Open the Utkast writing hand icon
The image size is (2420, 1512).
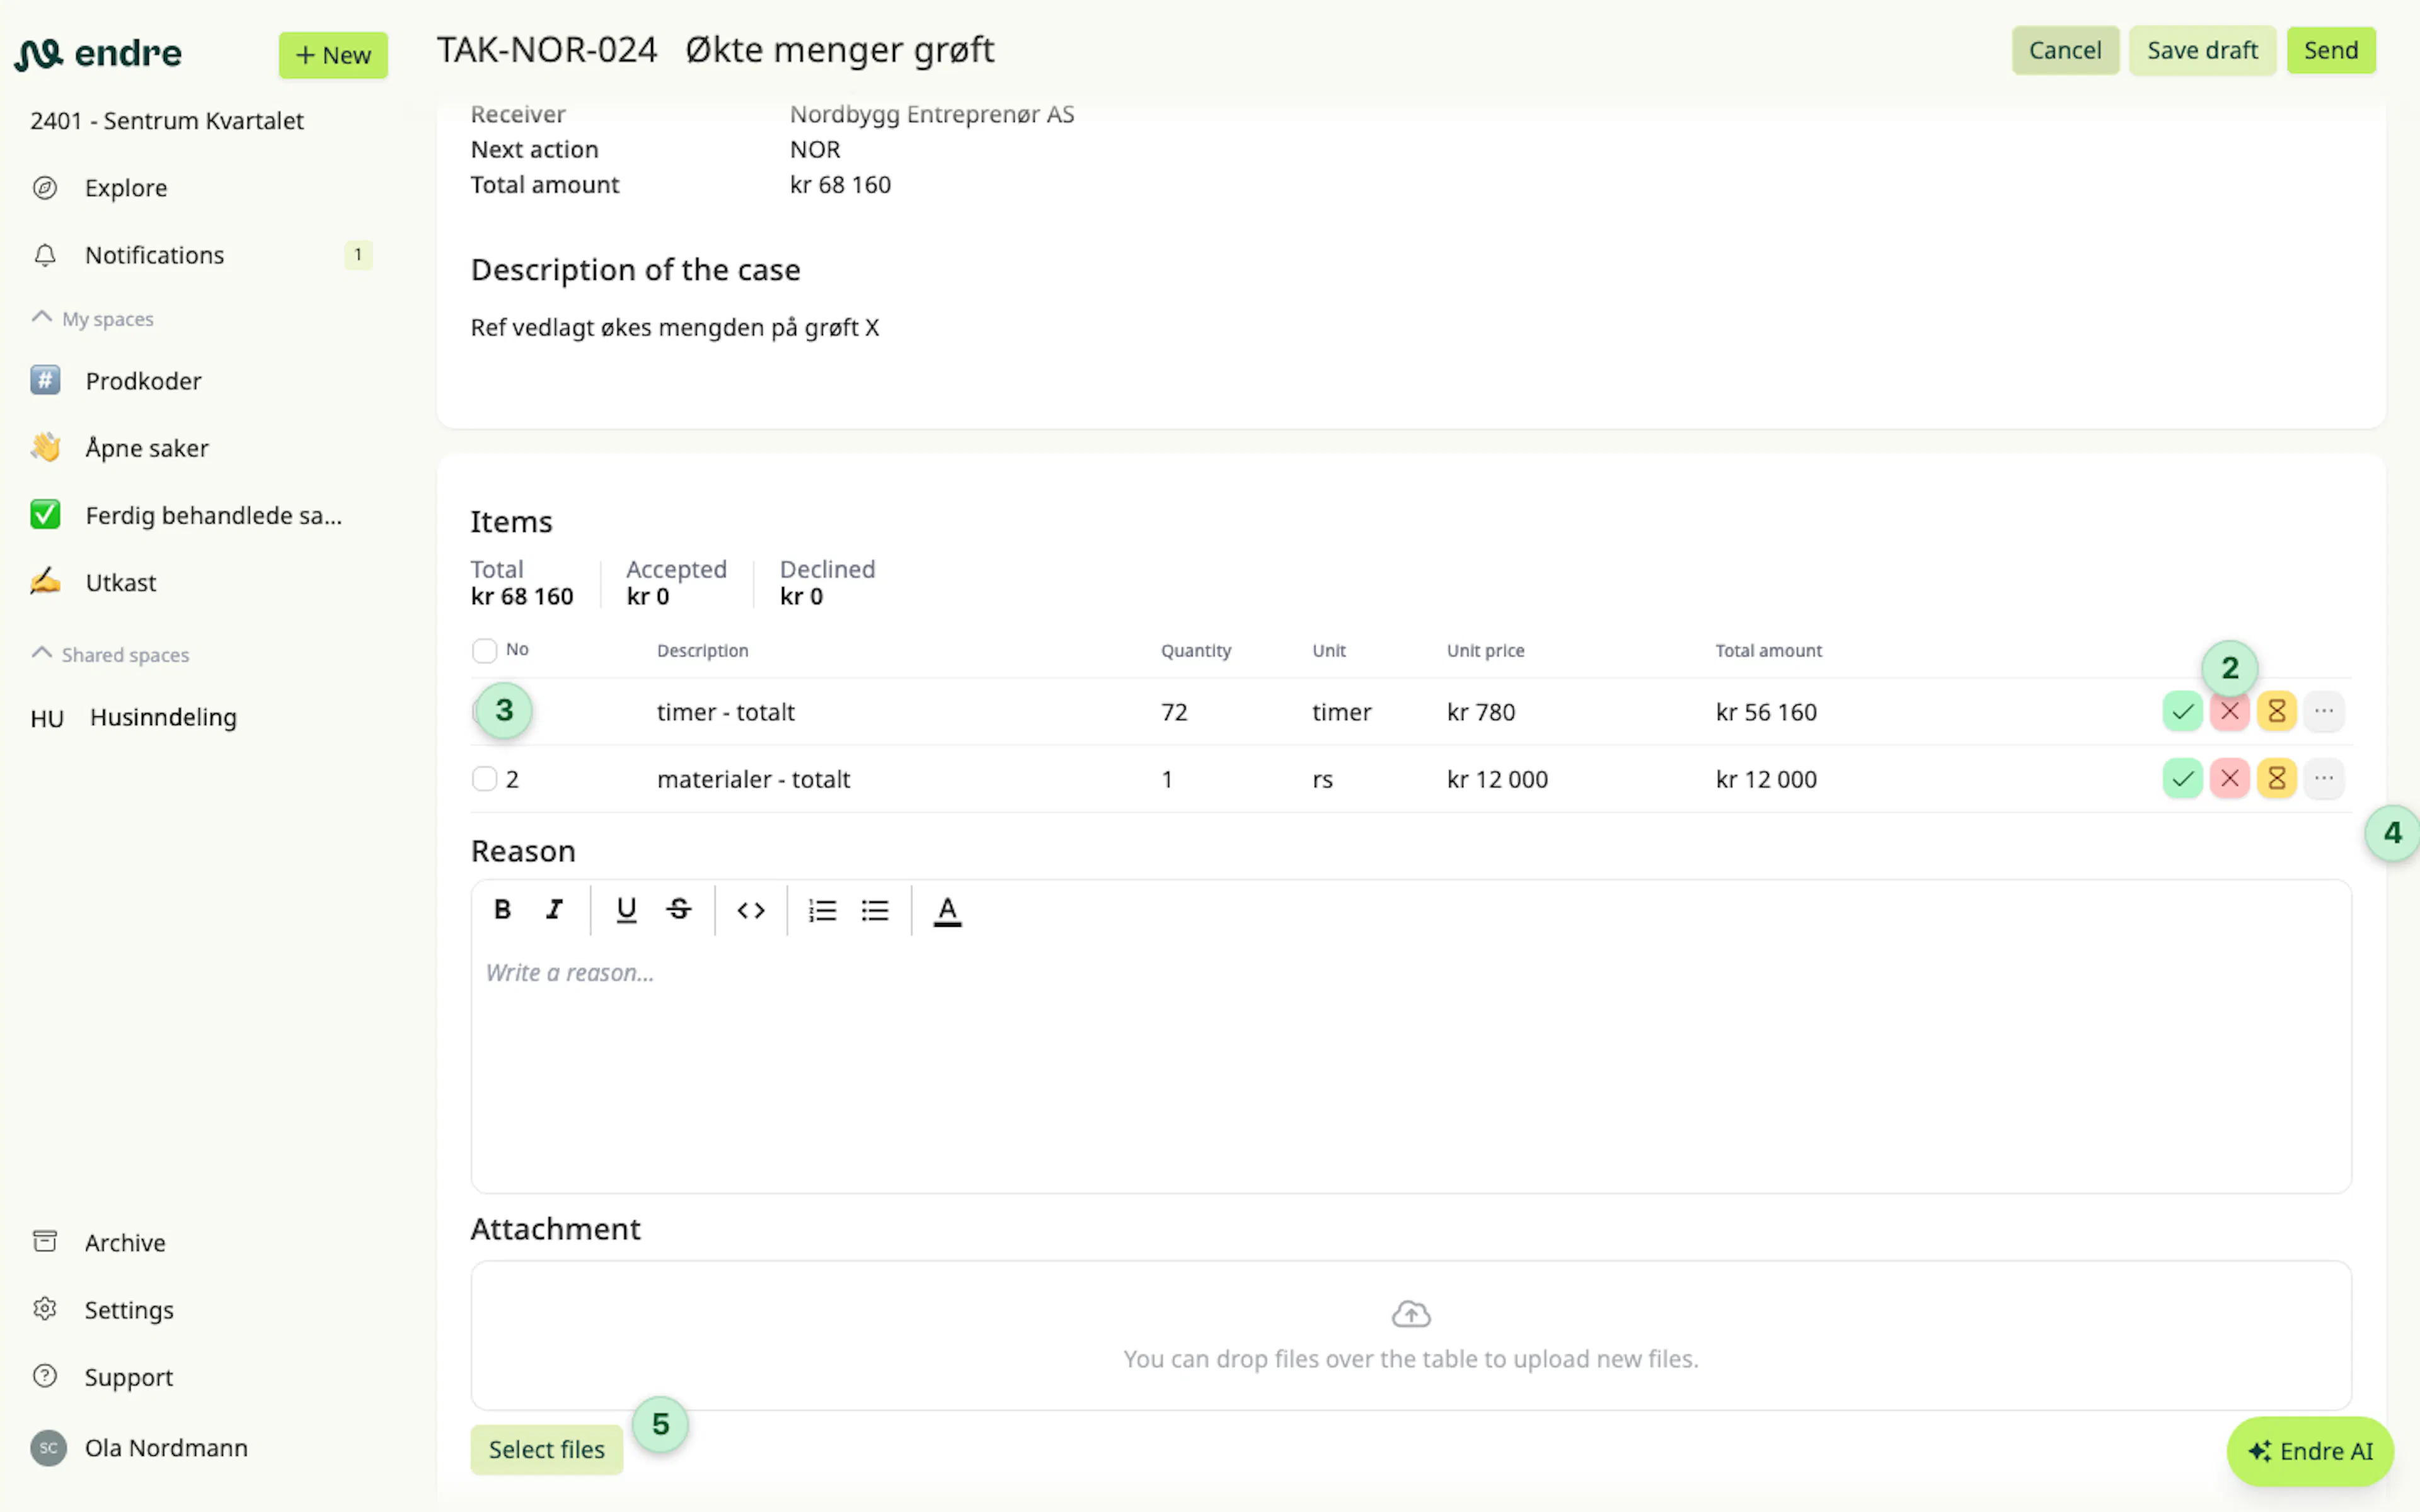click(x=45, y=581)
